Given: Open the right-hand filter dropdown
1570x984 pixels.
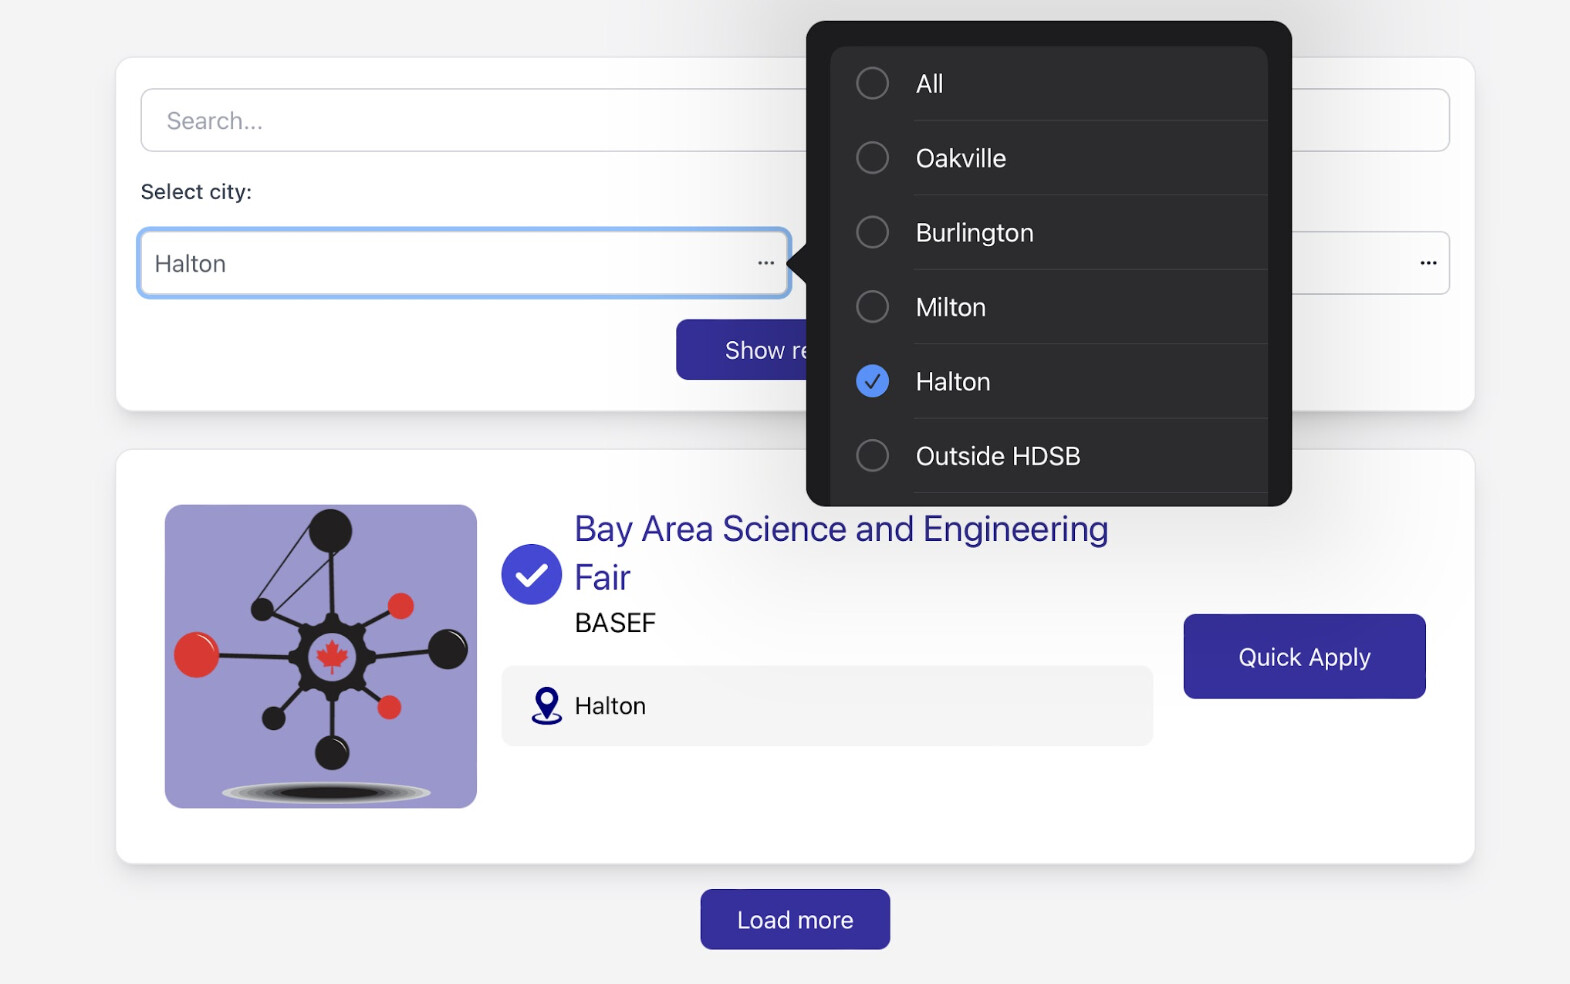Looking at the screenshot, I should (x=1370, y=263).
